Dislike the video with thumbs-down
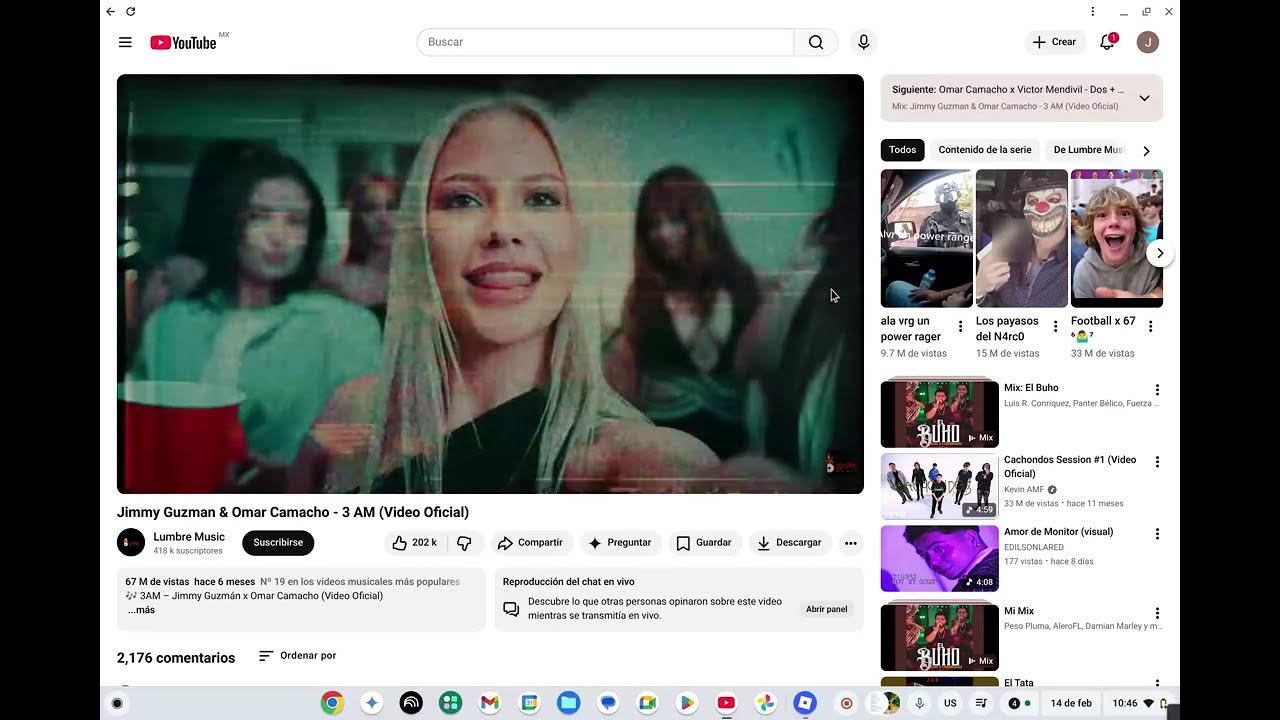Screen dimensions: 1280x720 click(464, 543)
